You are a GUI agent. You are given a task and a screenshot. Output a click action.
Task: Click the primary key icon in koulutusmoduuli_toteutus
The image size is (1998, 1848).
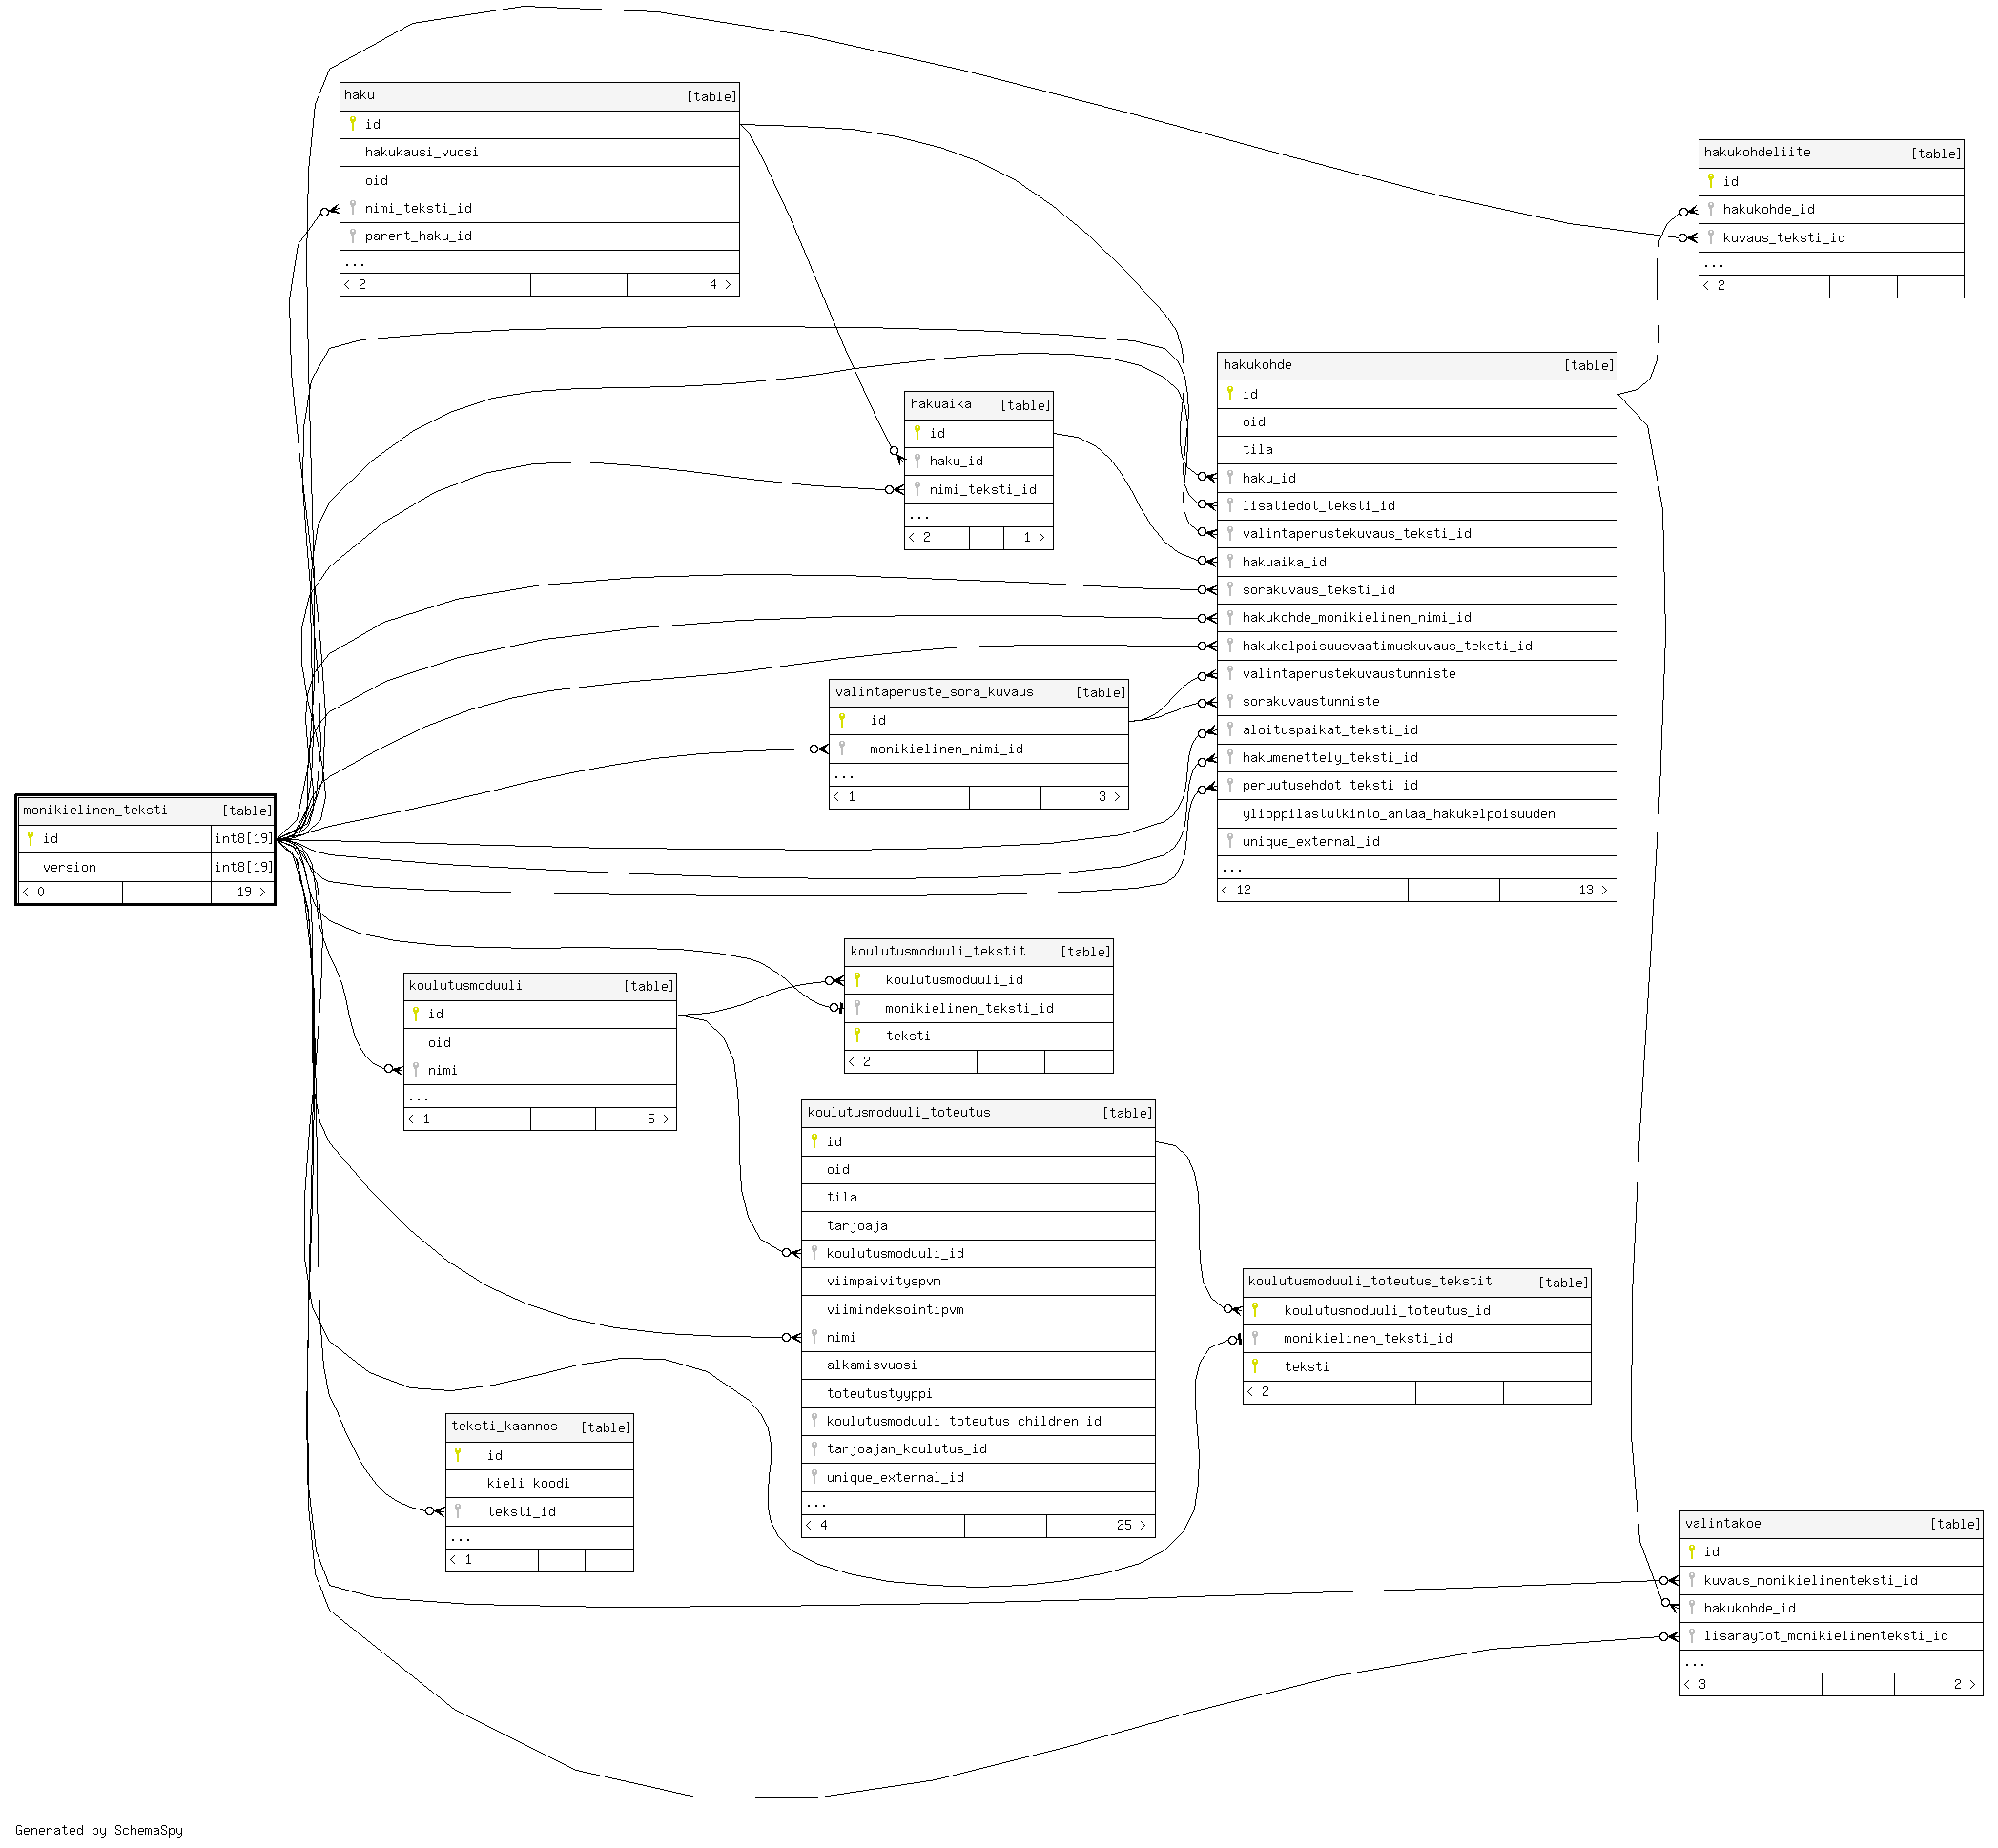(x=814, y=1142)
